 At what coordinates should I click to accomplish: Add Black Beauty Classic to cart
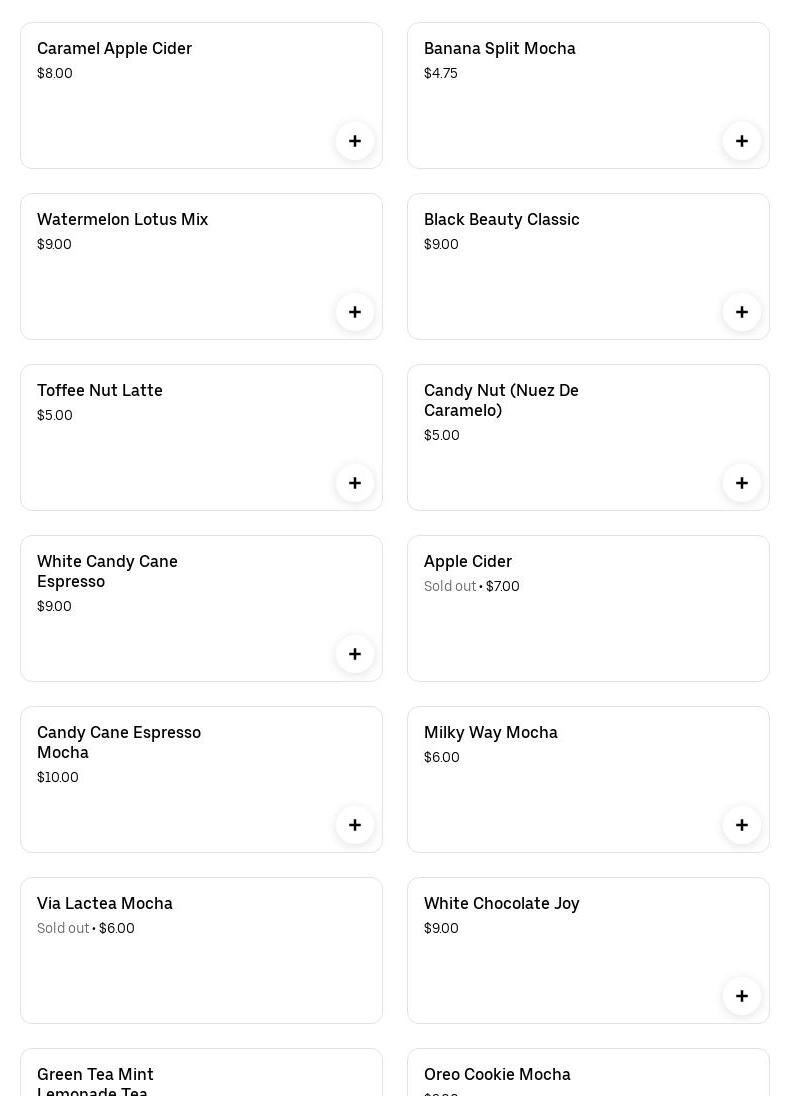tap(742, 312)
